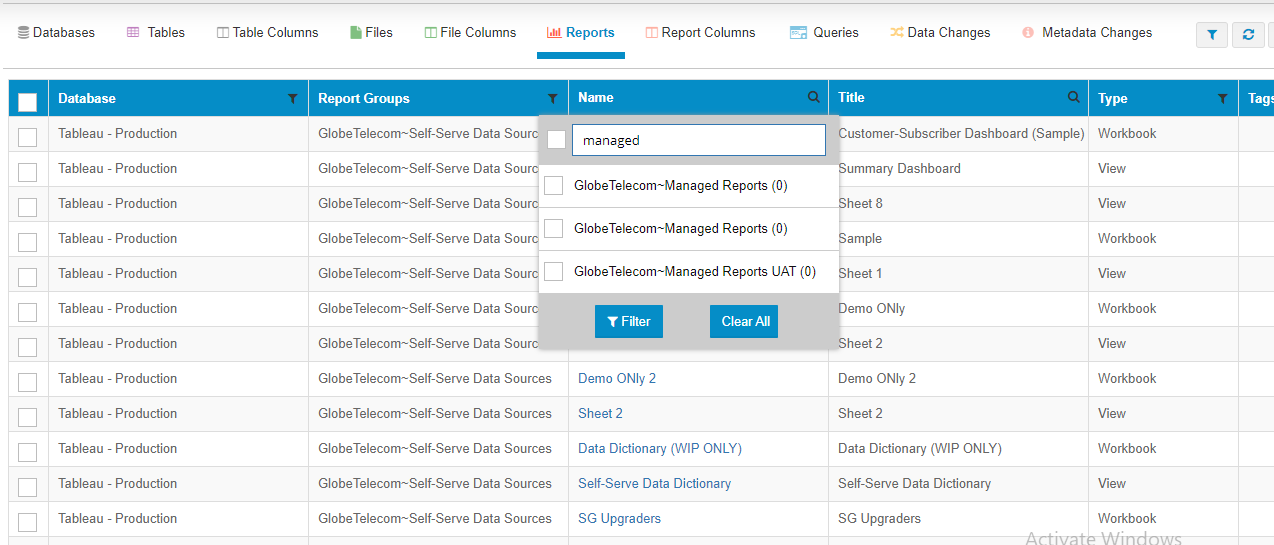Open the File Columns tab

(x=470, y=33)
